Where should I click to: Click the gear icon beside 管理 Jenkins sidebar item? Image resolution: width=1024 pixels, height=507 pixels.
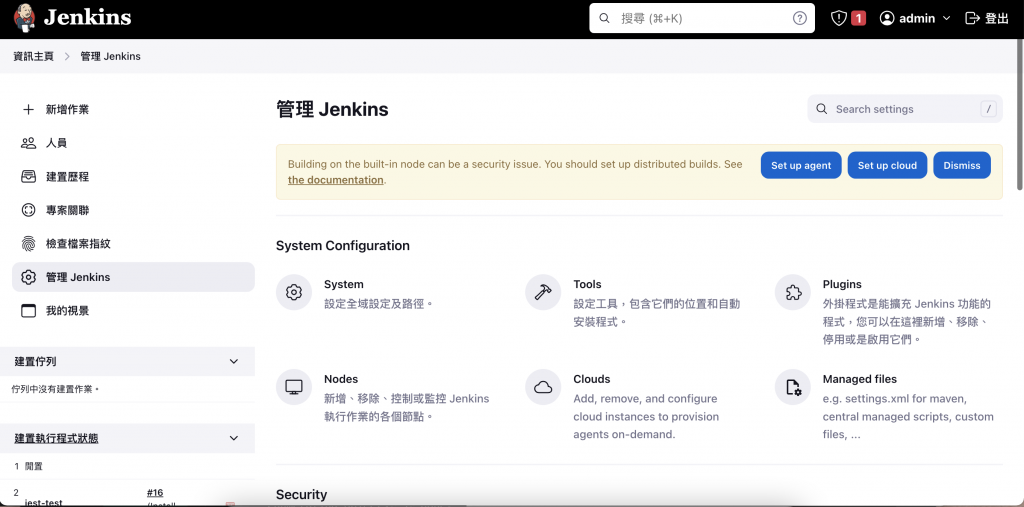[x=28, y=277]
